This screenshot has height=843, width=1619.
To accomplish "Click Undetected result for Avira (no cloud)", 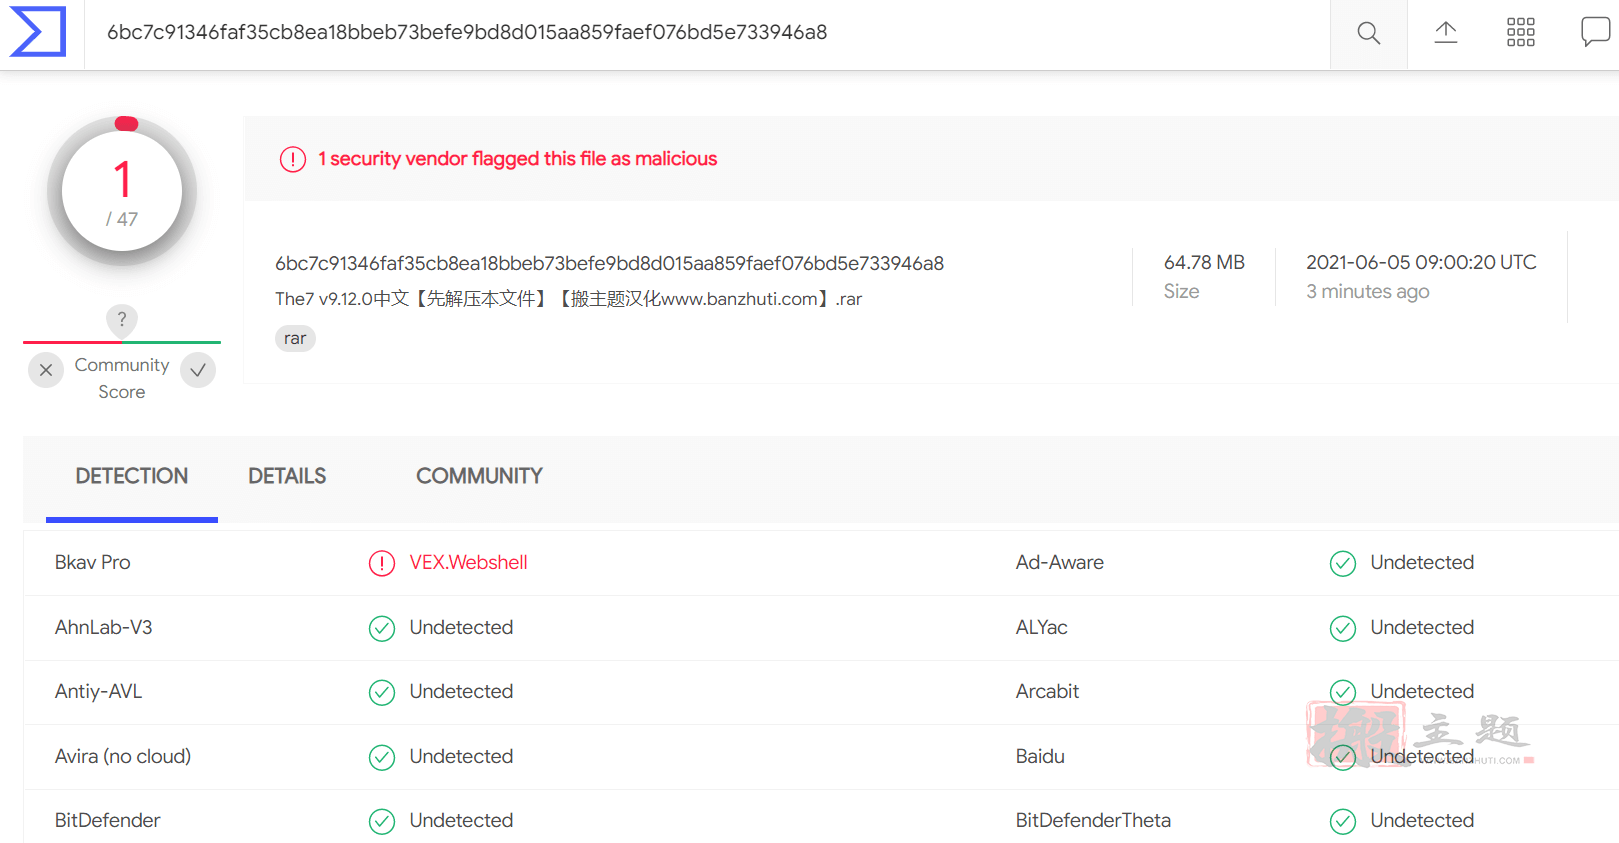I will (x=461, y=757).
